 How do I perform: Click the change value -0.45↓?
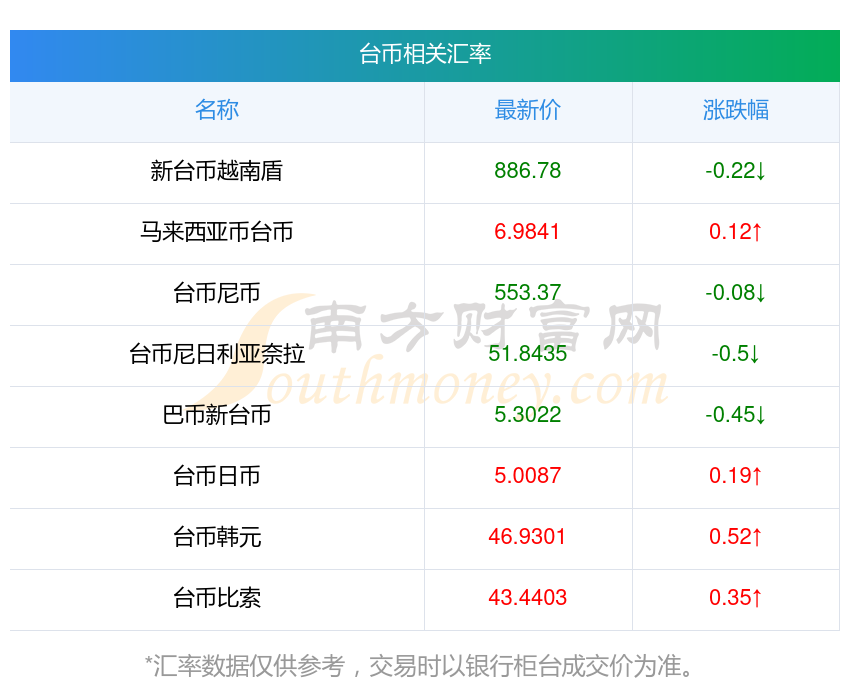736,415
